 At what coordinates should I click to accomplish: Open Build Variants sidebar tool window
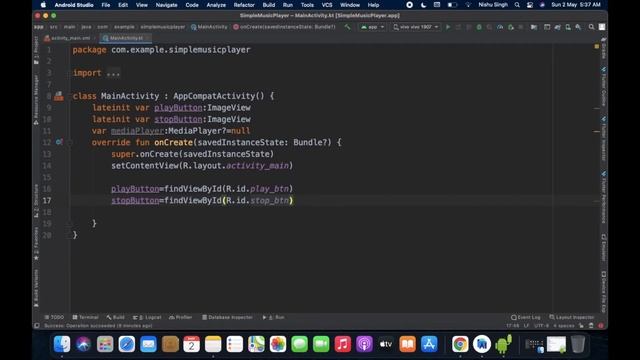[x=36, y=288]
